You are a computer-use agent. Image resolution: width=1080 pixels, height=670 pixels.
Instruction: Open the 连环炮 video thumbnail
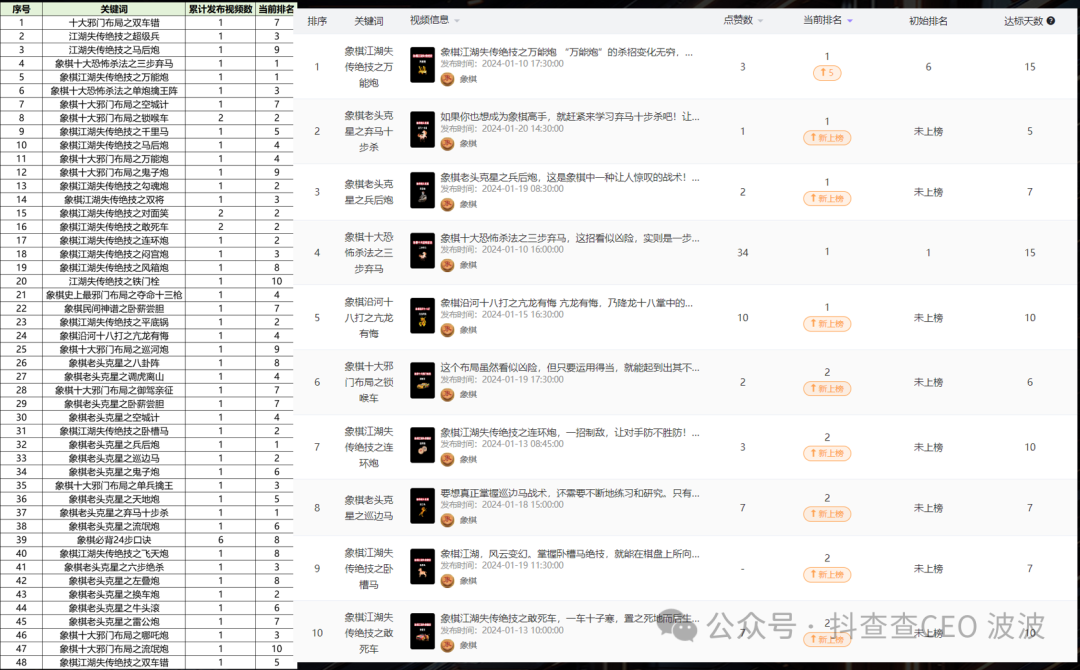pyautogui.click(x=422, y=446)
